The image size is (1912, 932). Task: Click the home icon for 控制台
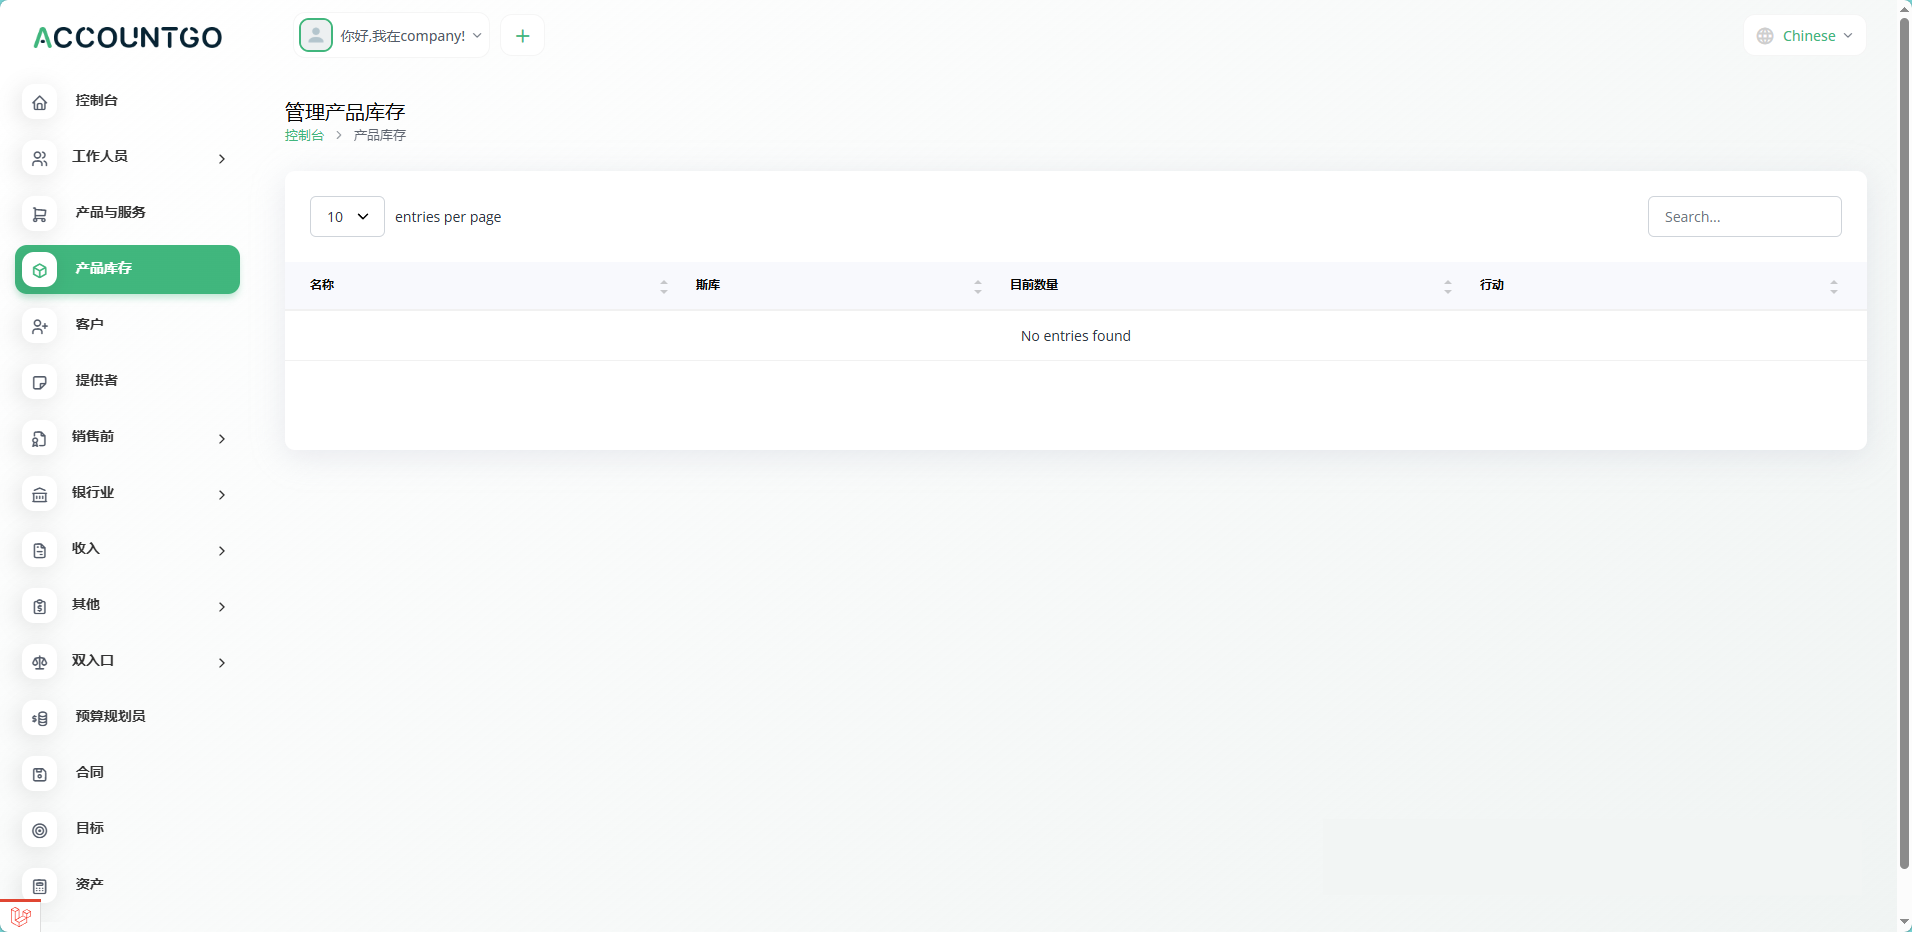pyautogui.click(x=40, y=102)
